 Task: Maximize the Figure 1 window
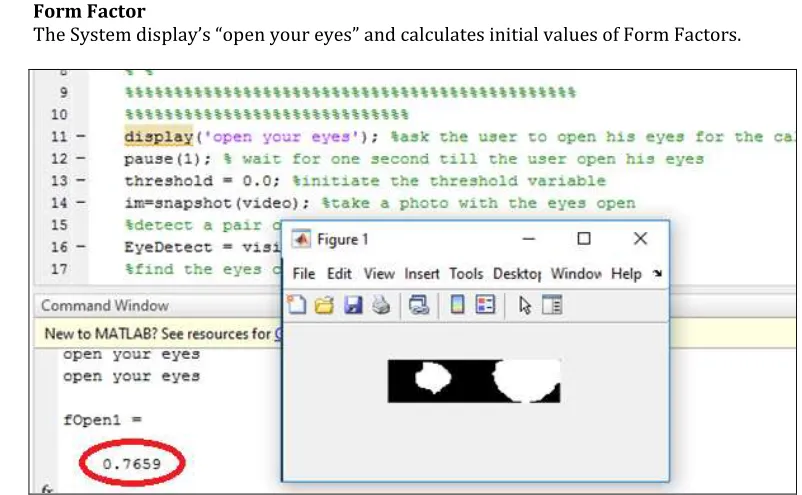coord(584,239)
